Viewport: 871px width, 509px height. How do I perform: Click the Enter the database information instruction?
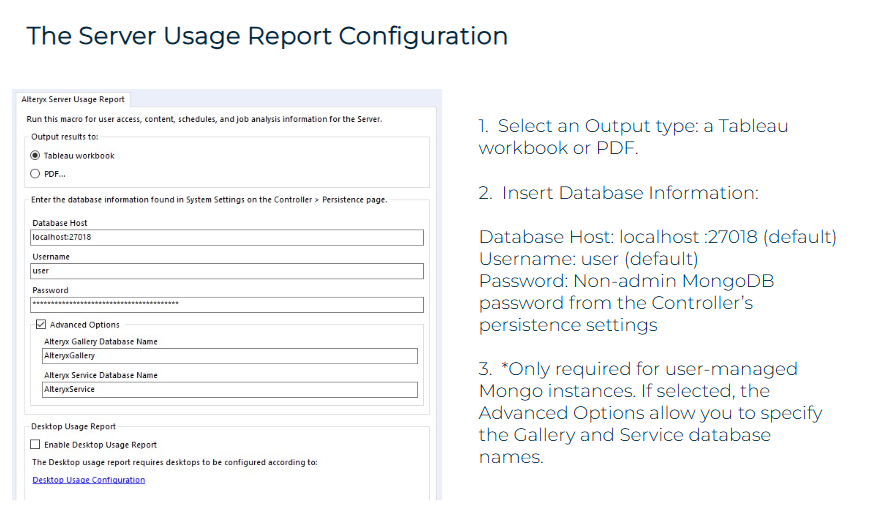click(x=209, y=199)
